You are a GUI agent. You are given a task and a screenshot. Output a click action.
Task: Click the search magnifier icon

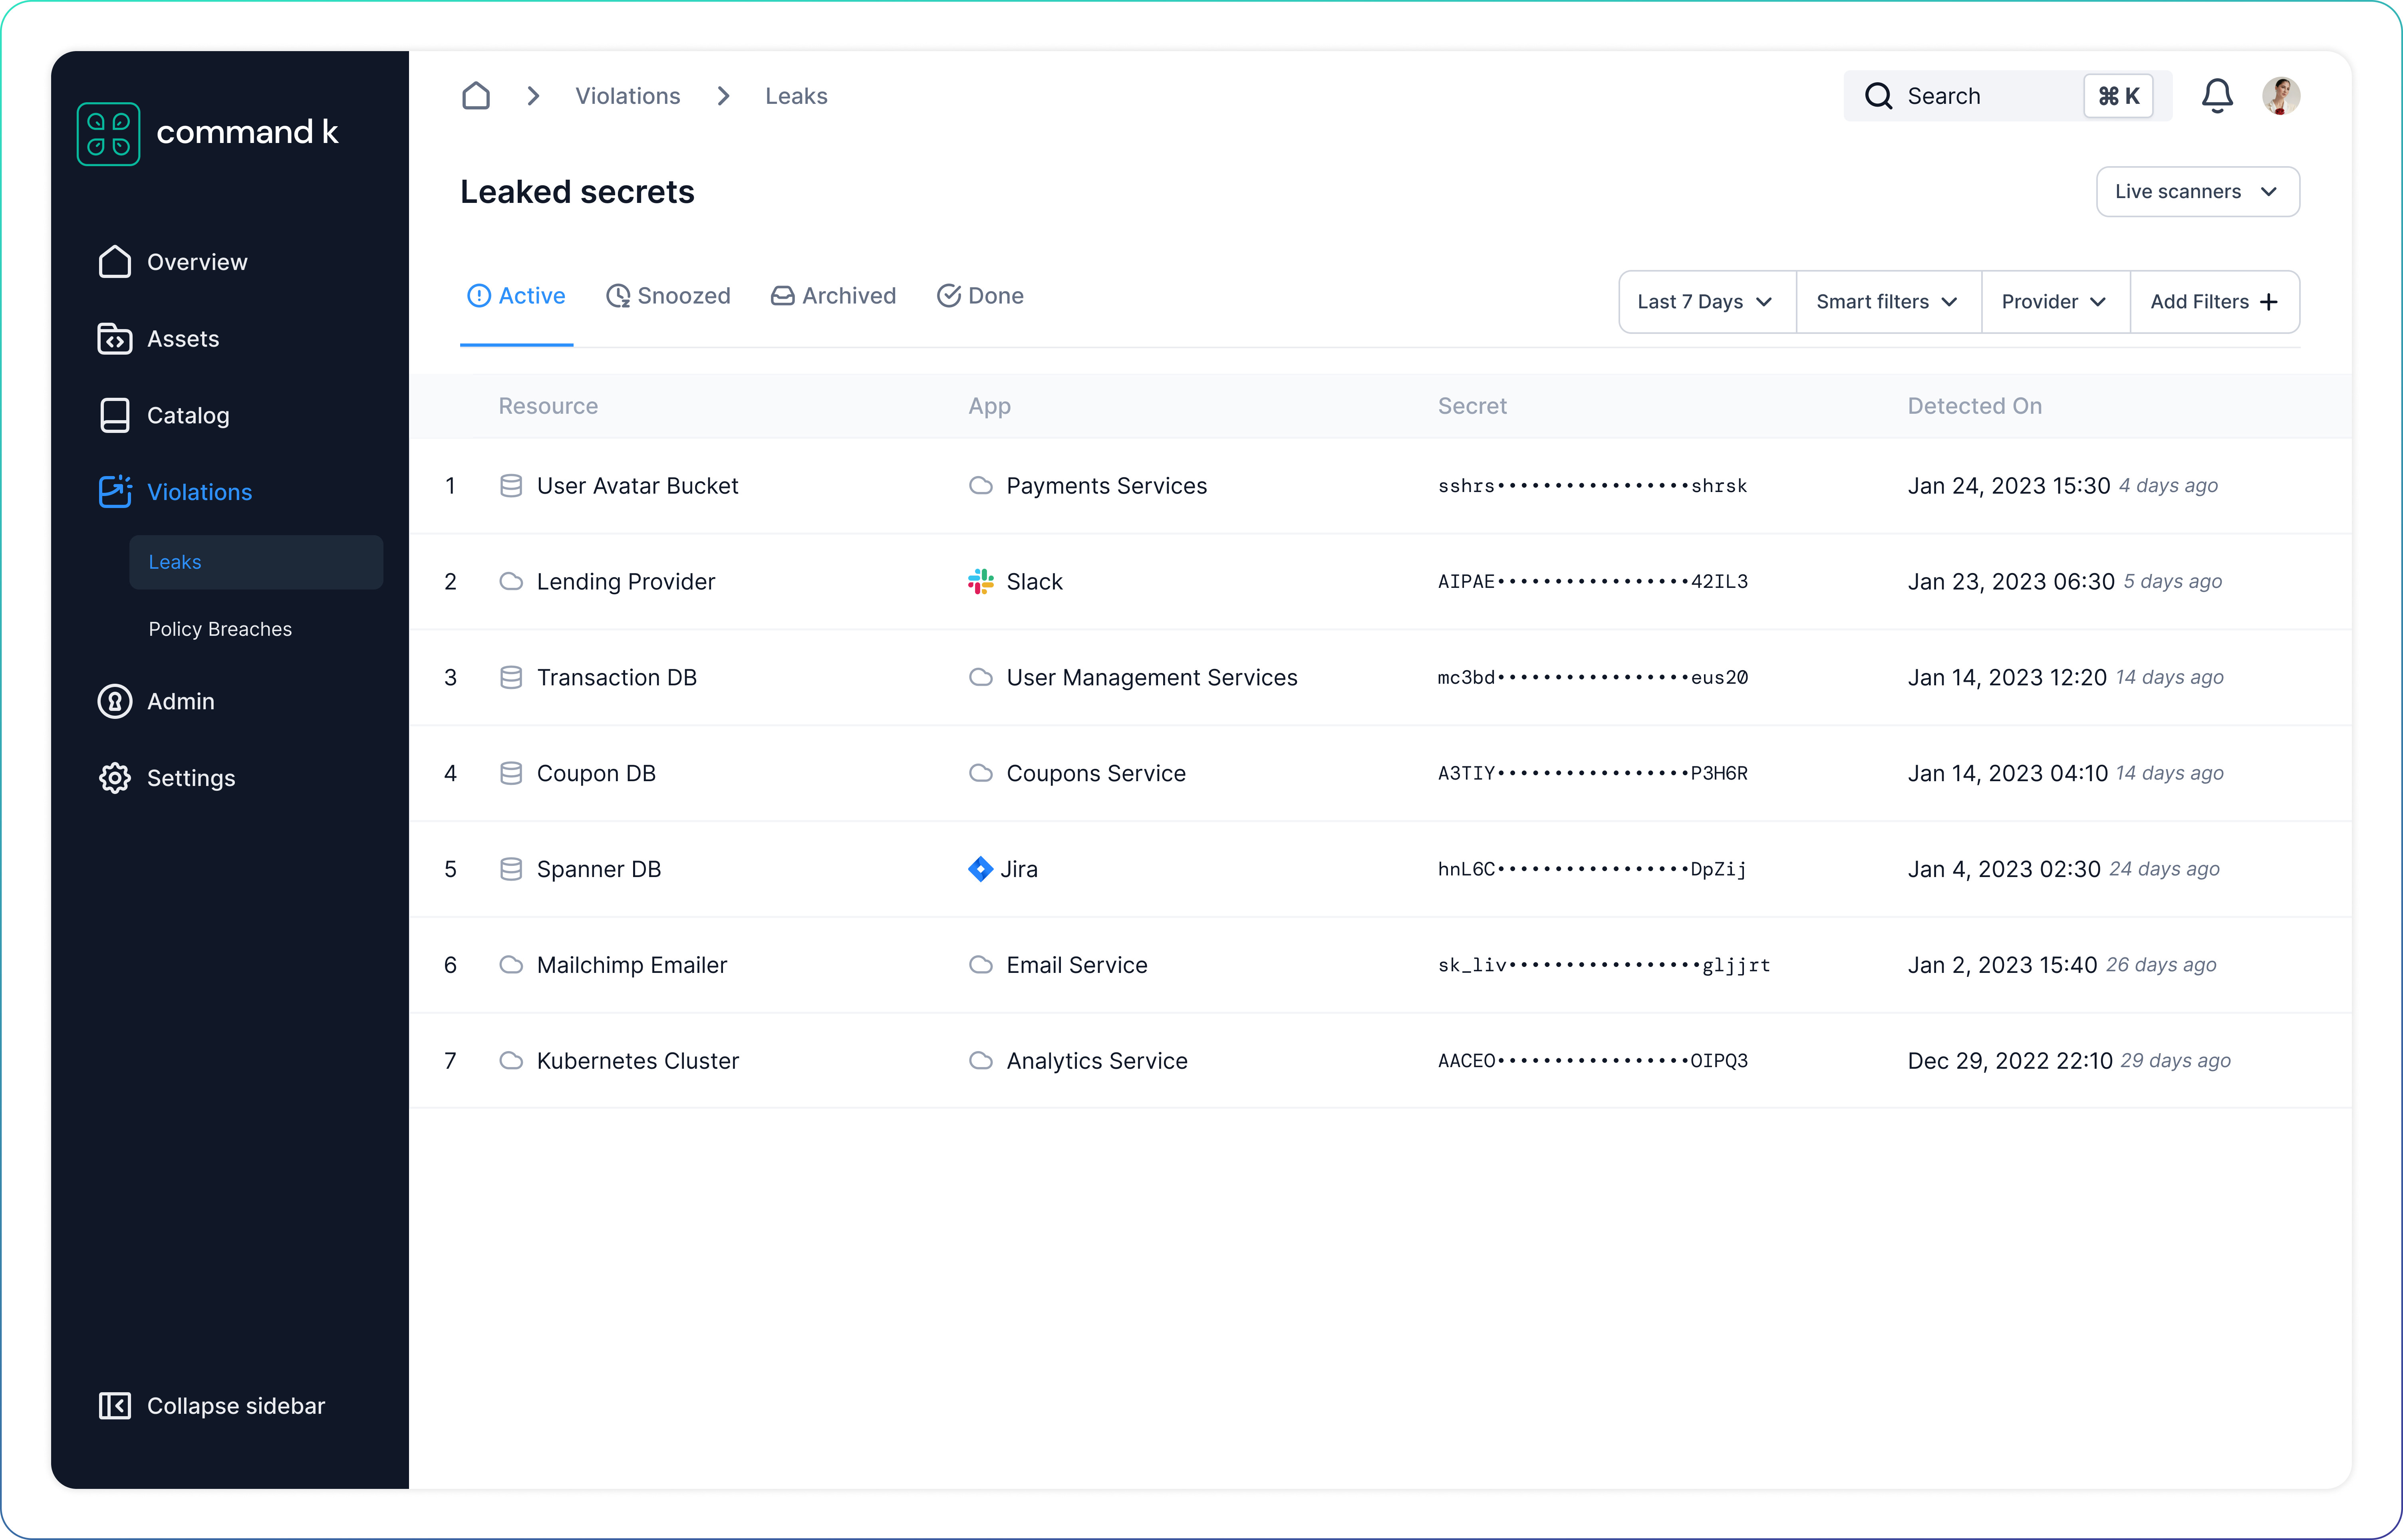click(x=1878, y=96)
